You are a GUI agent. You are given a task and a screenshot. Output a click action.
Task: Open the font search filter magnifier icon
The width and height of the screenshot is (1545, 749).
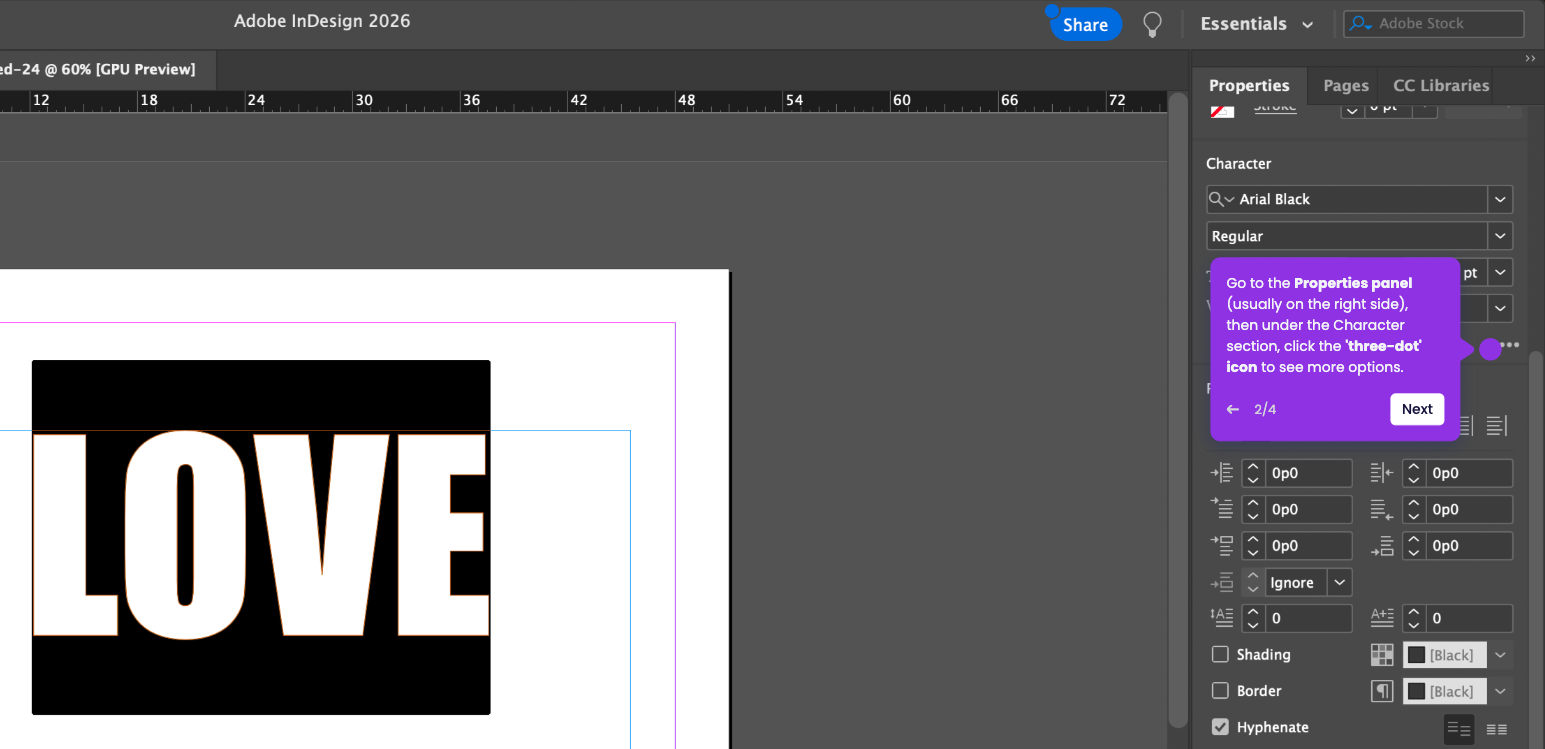(1221, 199)
